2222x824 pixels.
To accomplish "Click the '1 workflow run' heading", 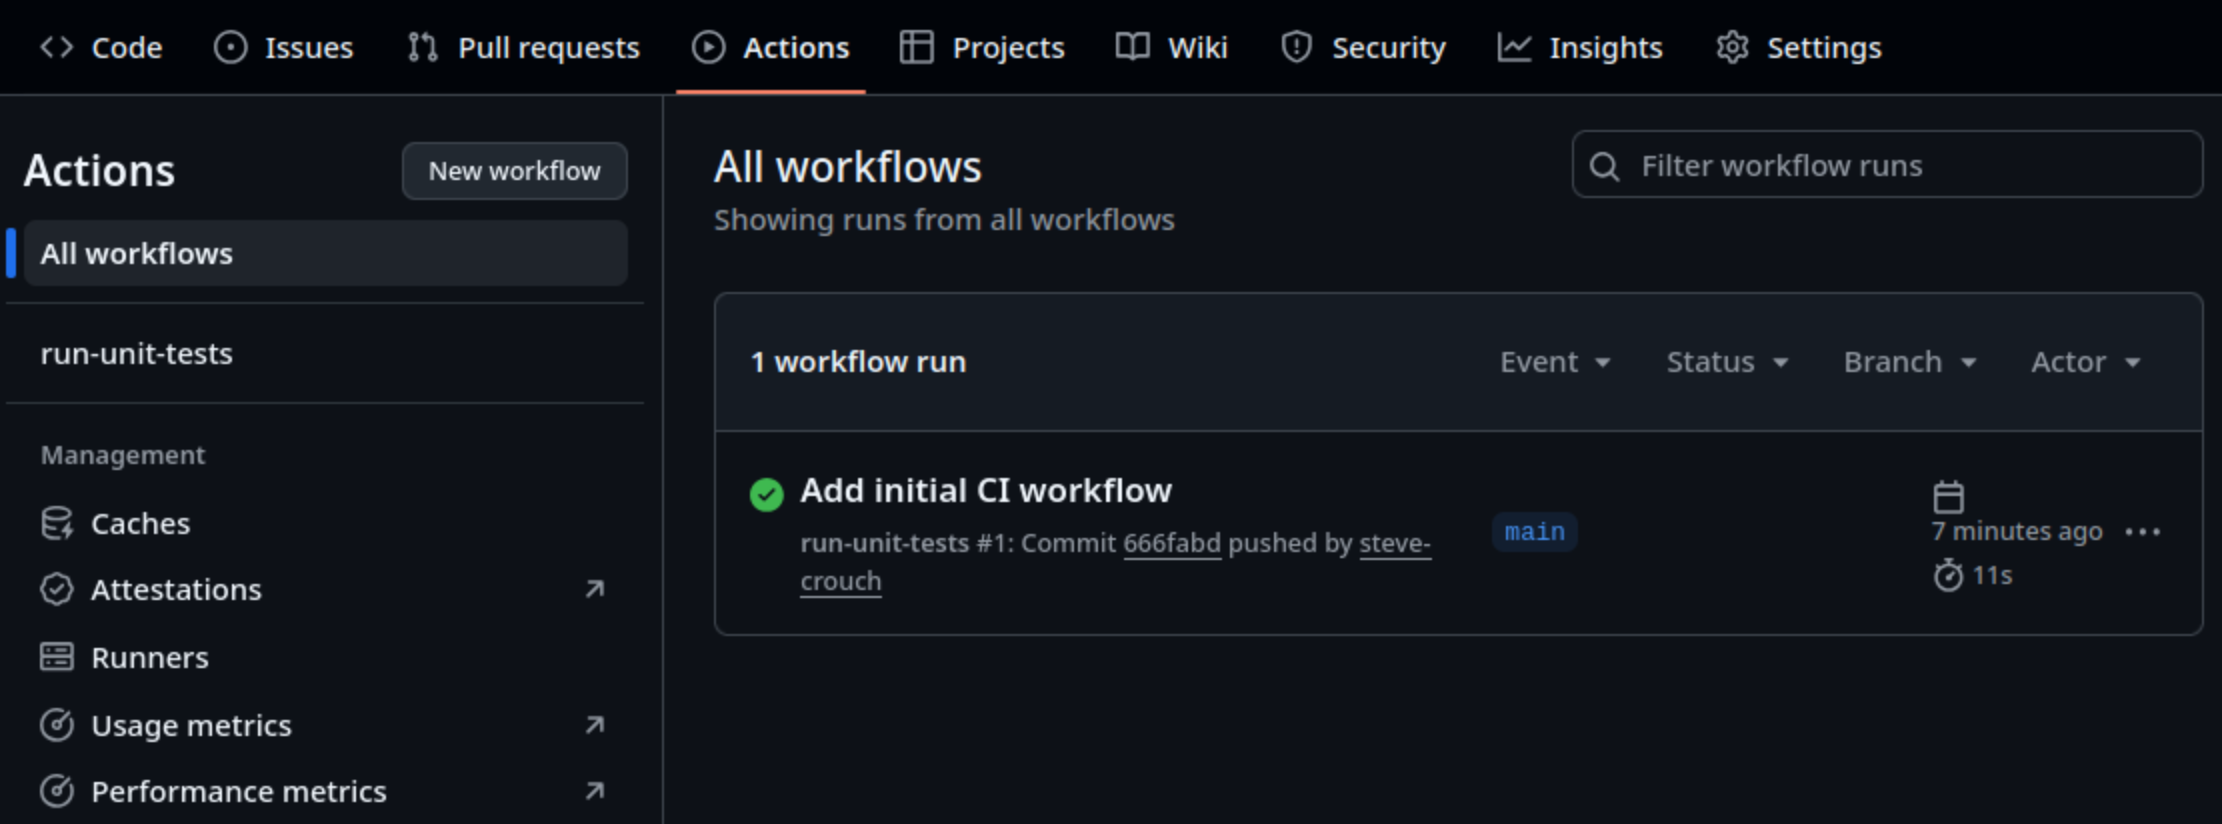I will 858,362.
